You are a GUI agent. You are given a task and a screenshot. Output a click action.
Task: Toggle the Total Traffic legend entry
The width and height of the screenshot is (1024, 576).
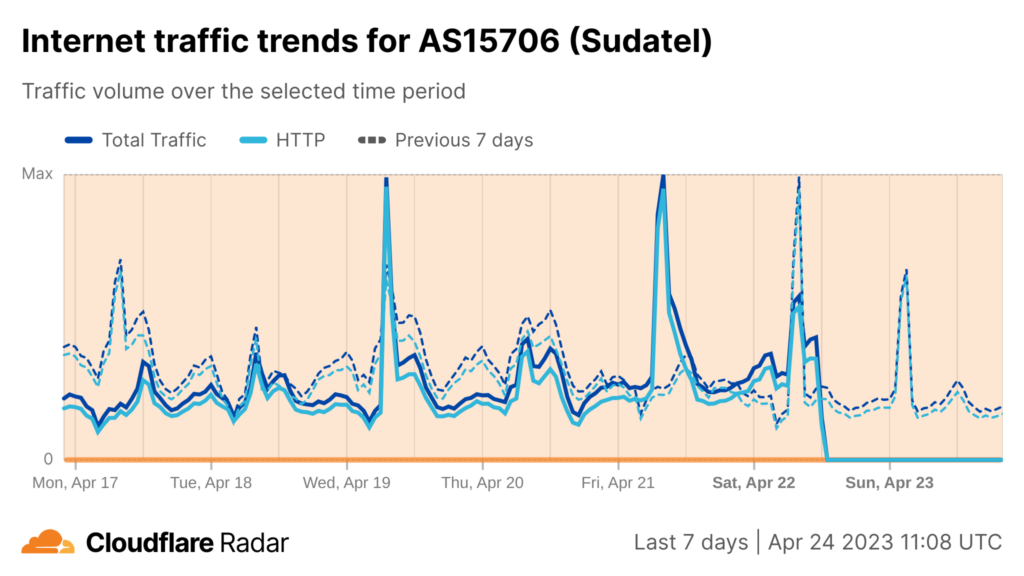pyautogui.click(x=153, y=140)
